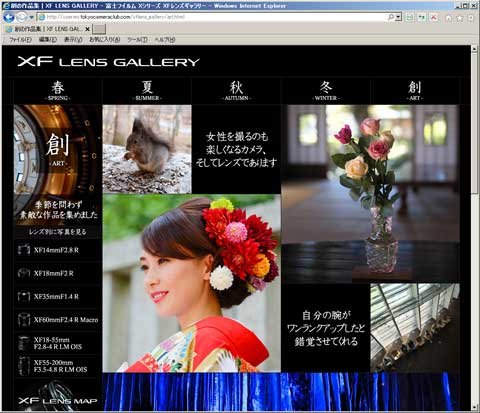The image size is (480, 413).
Task: Open the Home icon in browser toolbar
Action: 449,17
